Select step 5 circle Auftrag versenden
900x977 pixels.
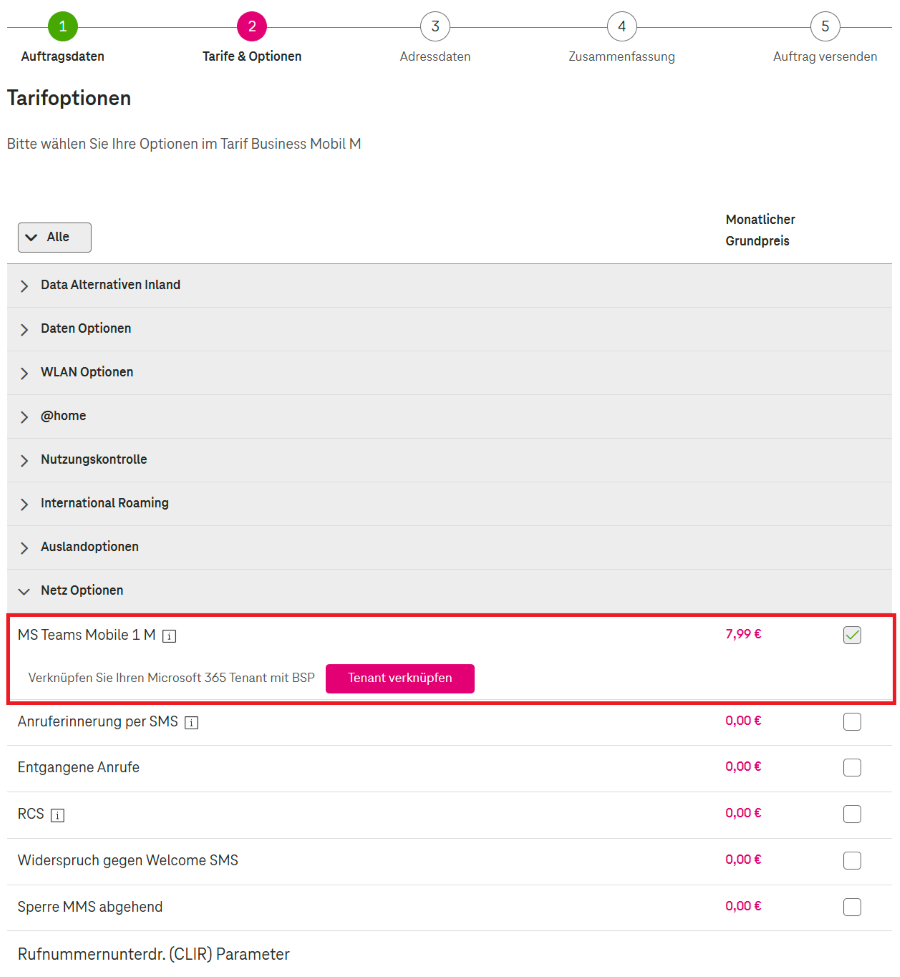825,26
